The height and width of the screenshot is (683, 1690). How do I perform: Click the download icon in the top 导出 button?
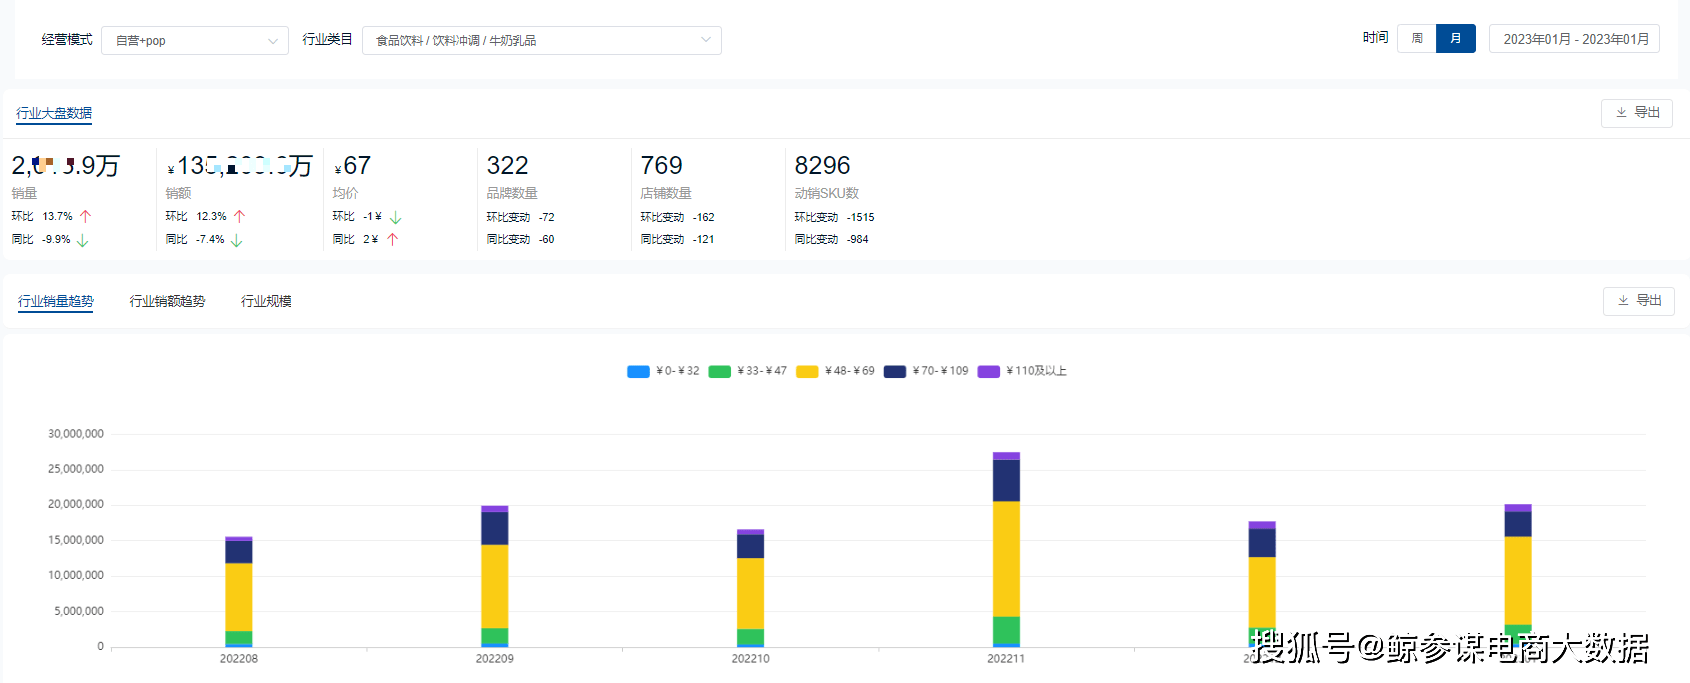click(1621, 113)
